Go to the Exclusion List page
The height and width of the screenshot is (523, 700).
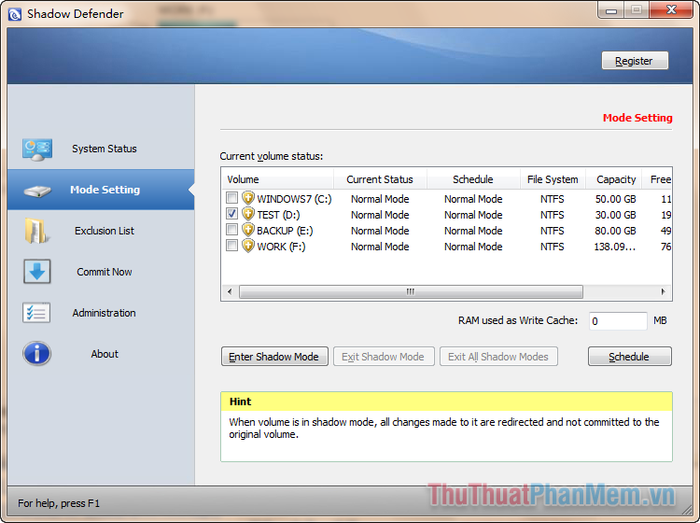[x=101, y=231]
